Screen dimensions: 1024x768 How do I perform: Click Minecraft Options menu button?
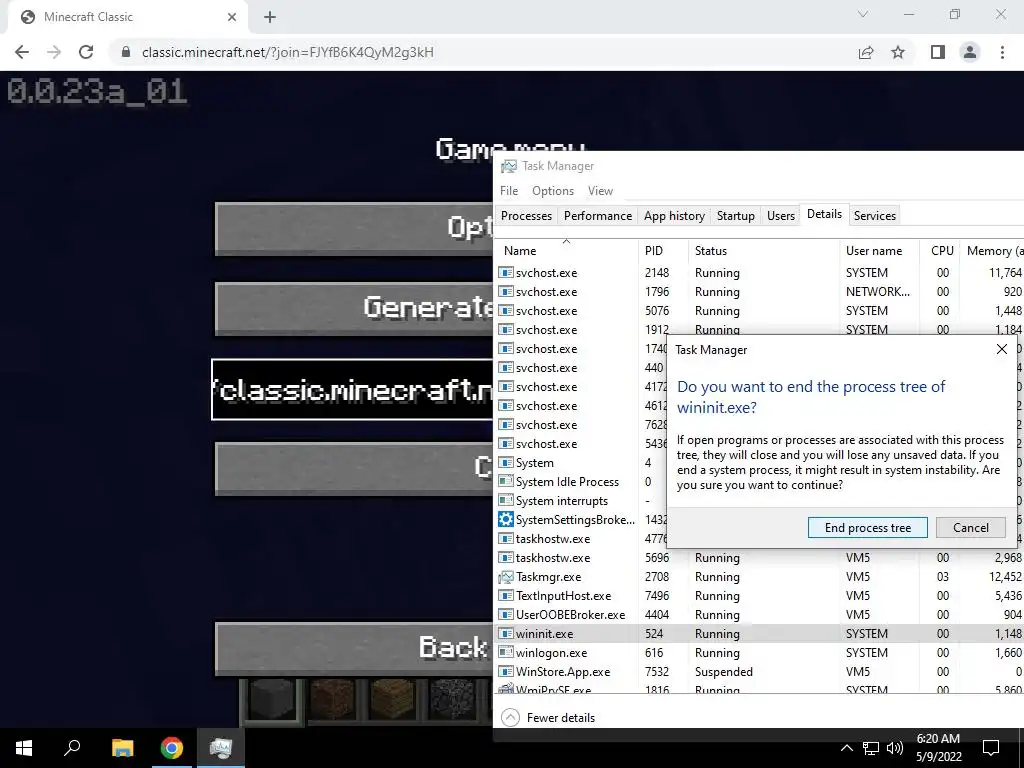pos(354,228)
